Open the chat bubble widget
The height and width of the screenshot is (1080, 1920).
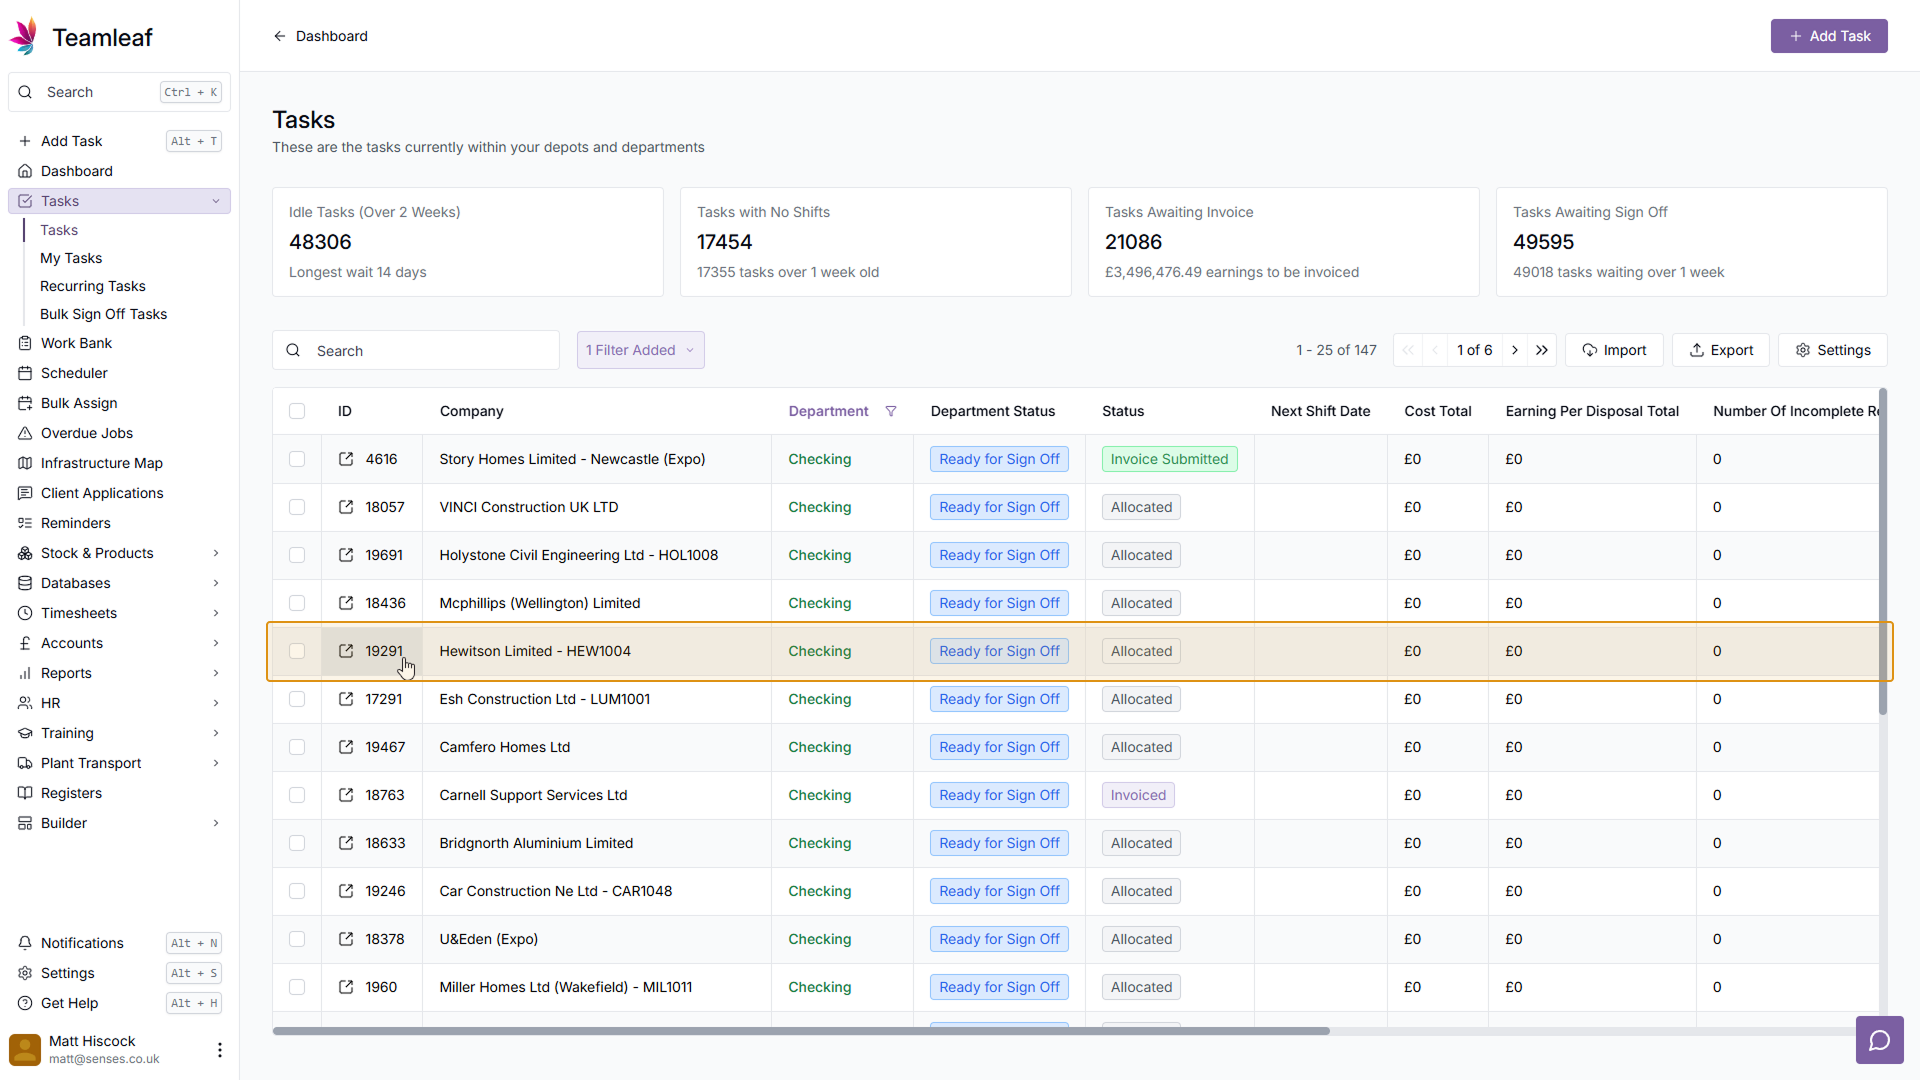pos(1879,1040)
